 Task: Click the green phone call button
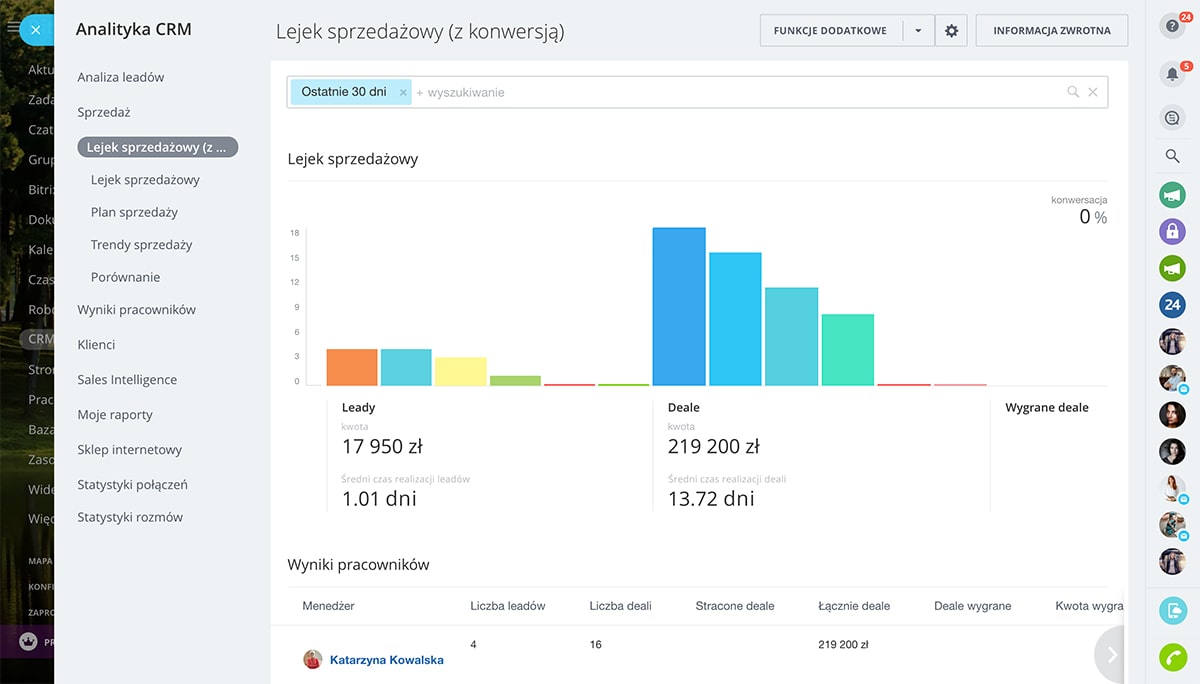[1172, 657]
